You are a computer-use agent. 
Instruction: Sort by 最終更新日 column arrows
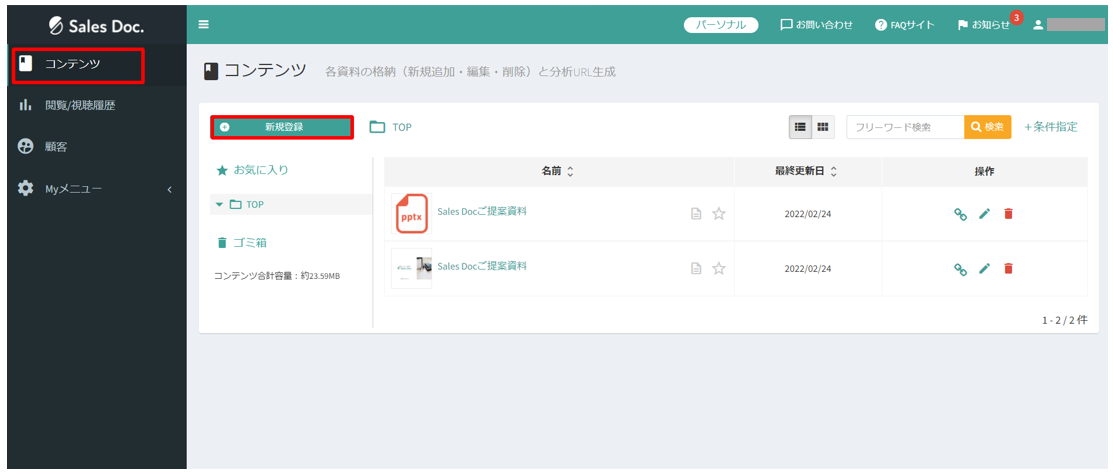coord(834,172)
